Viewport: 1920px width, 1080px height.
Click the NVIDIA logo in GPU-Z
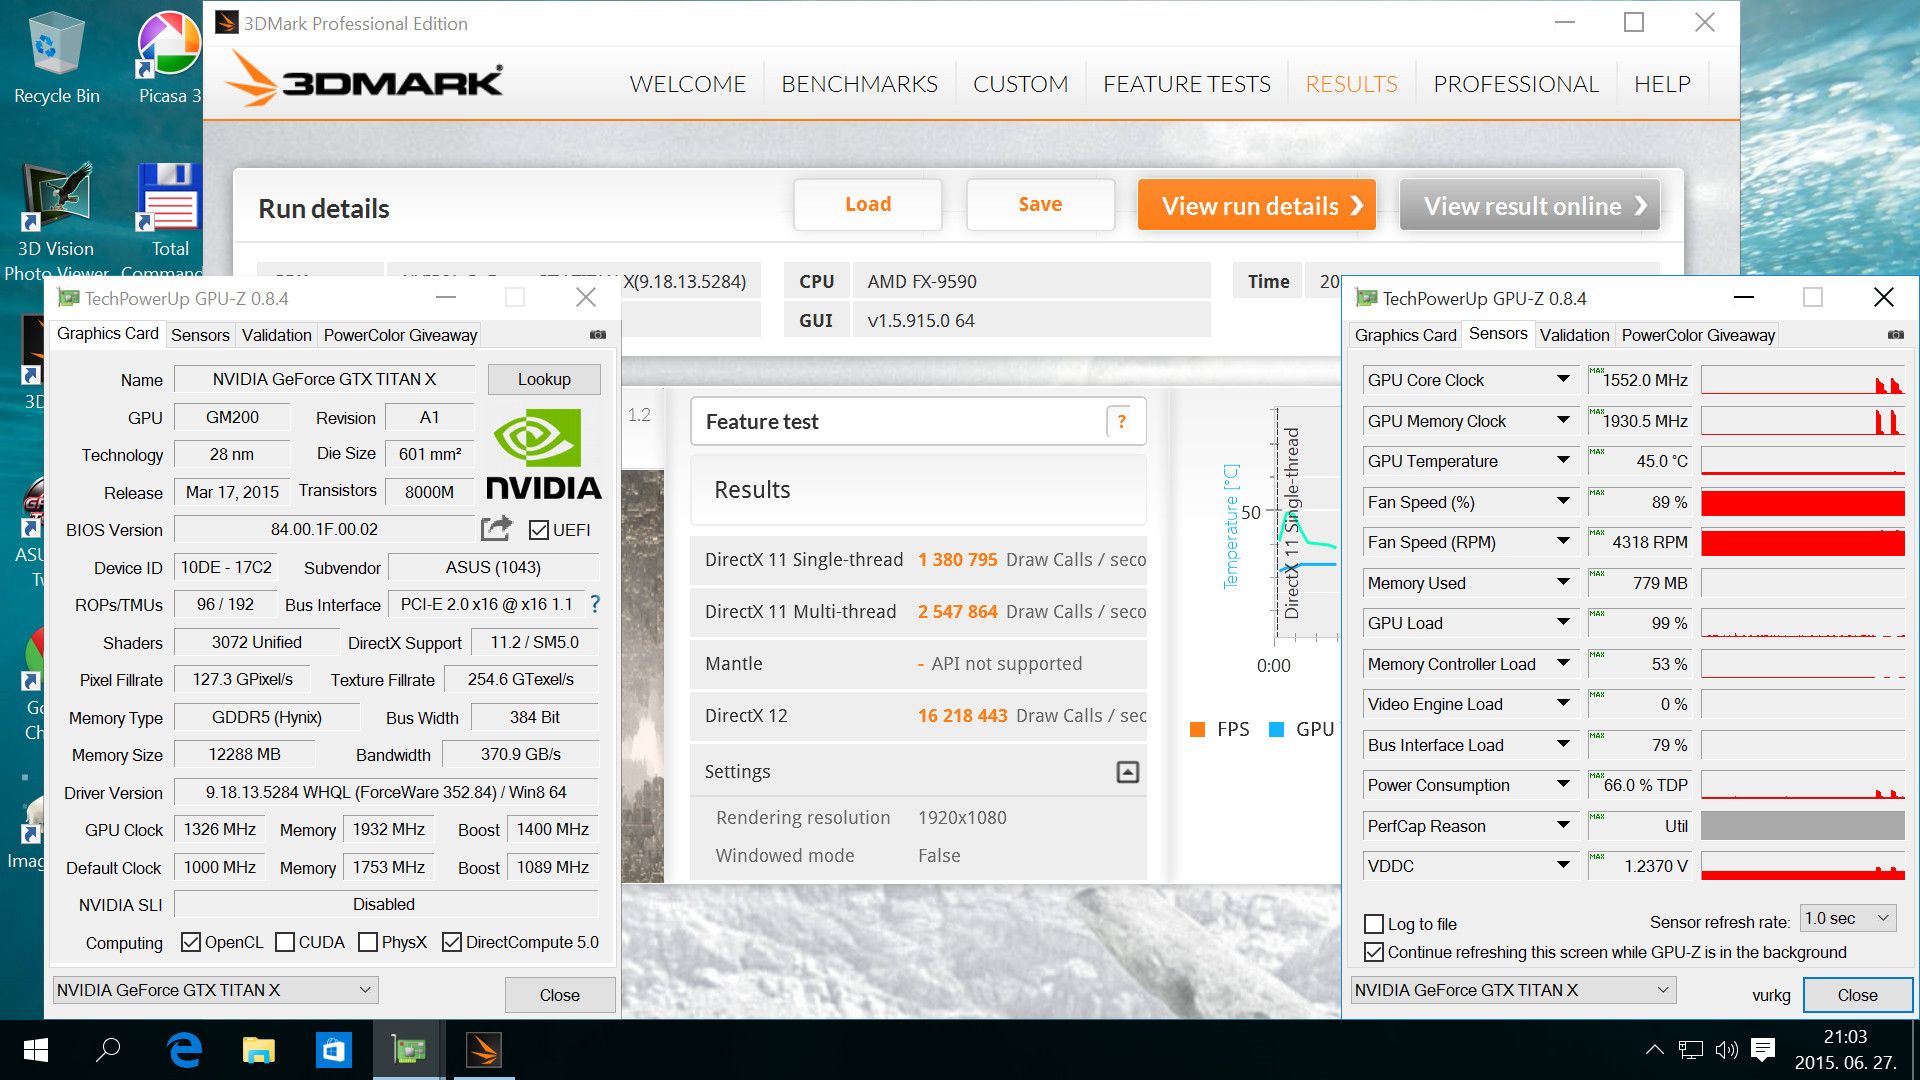(x=543, y=454)
